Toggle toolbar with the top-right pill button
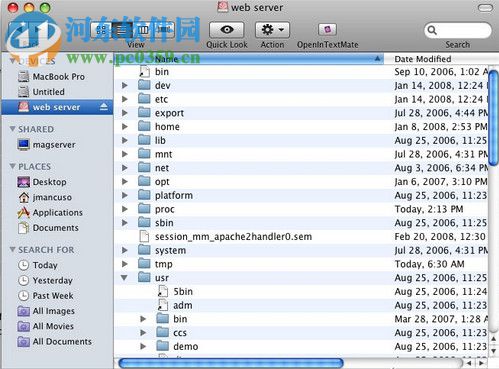The image size is (499, 369). pyautogui.click(x=485, y=8)
